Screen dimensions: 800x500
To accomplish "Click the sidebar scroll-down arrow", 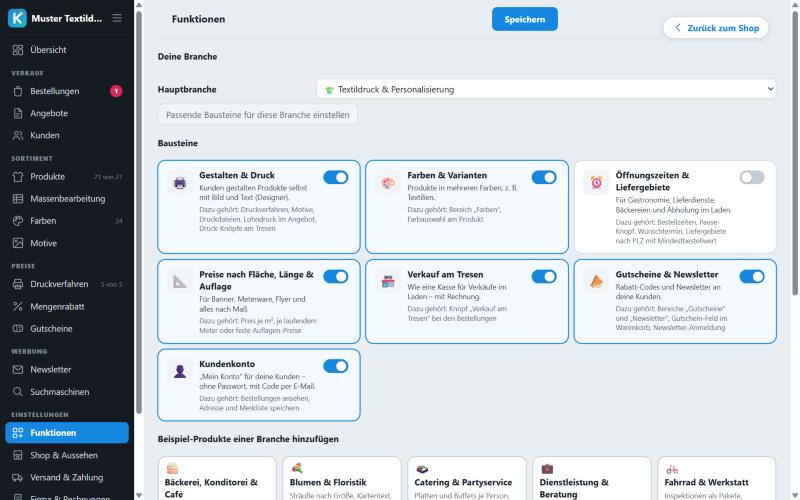I will [x=139, y=495].
